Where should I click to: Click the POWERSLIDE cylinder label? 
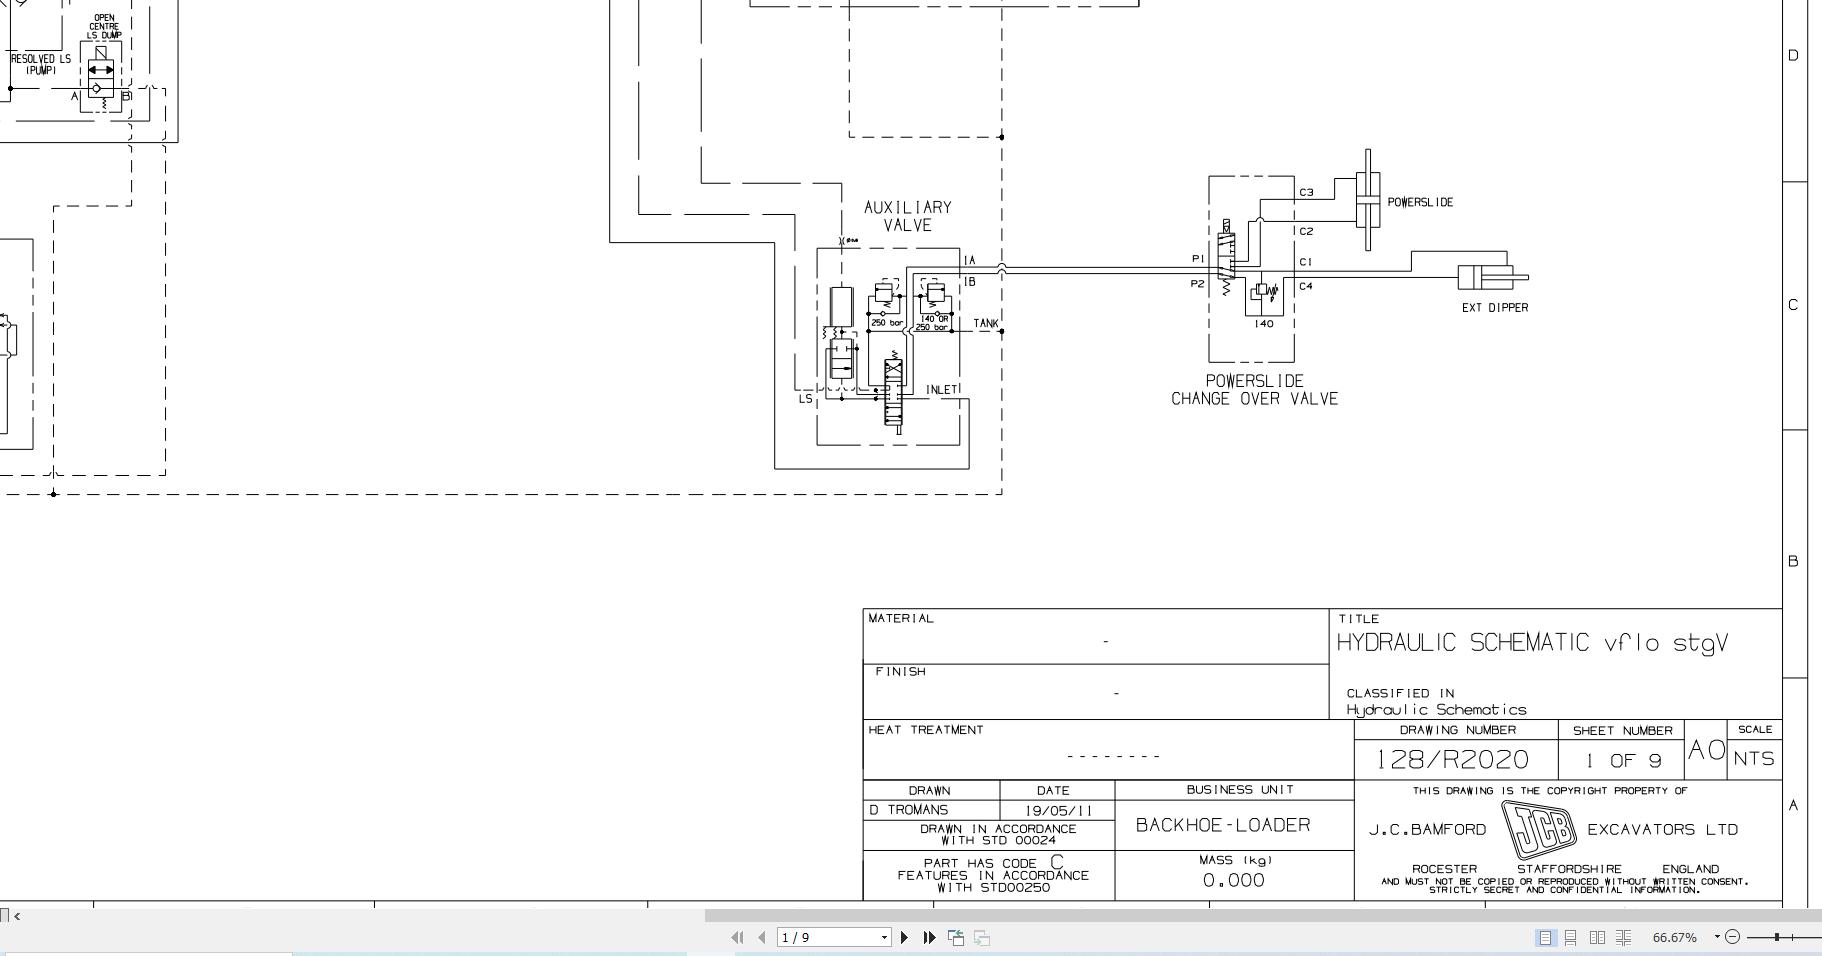tap(1420, 202)
